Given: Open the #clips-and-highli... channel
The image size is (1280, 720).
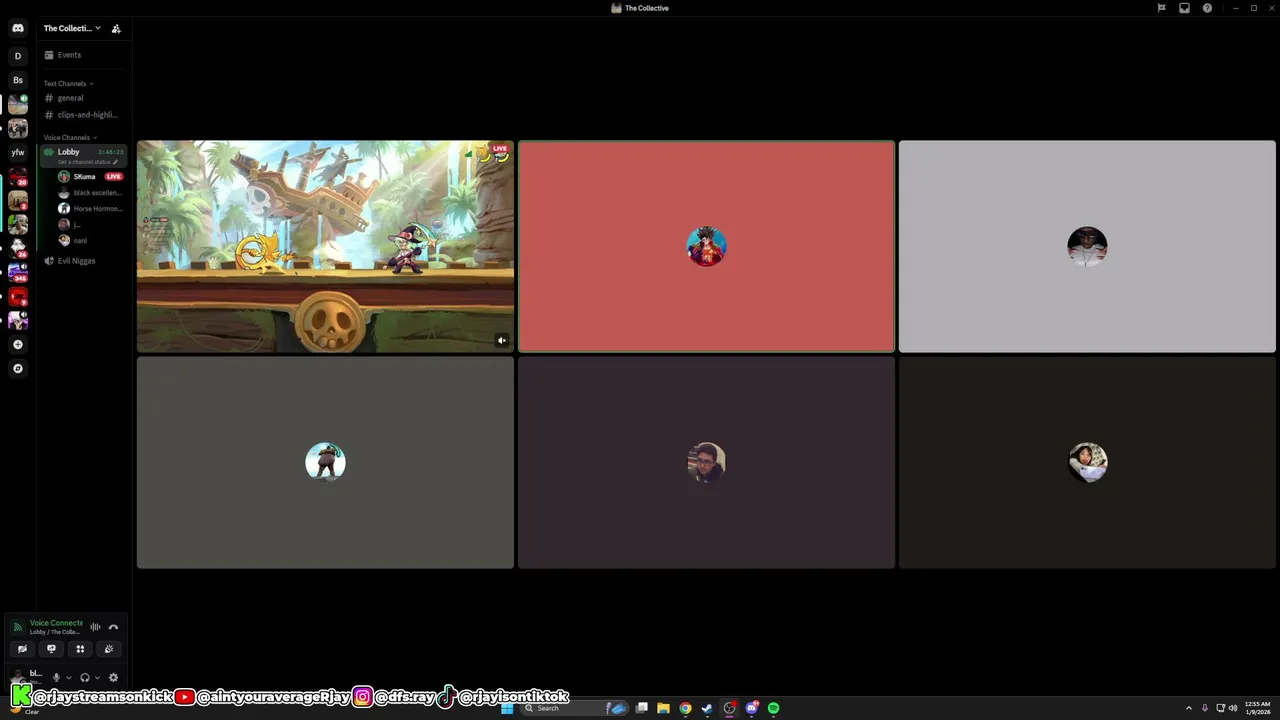Looking at the screenshot, I should (x=84, y=115).
